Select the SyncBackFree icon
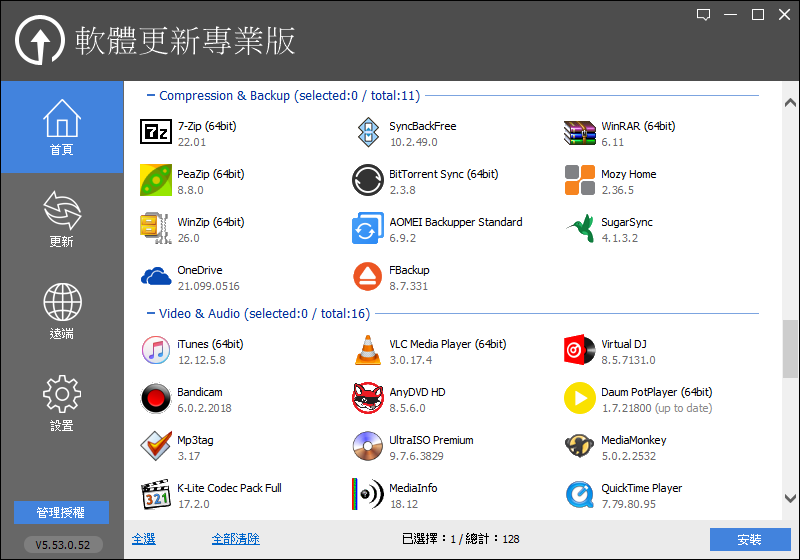Image resolution: width=800 pixels, height=560 pixels. click(x=368, y=132)
